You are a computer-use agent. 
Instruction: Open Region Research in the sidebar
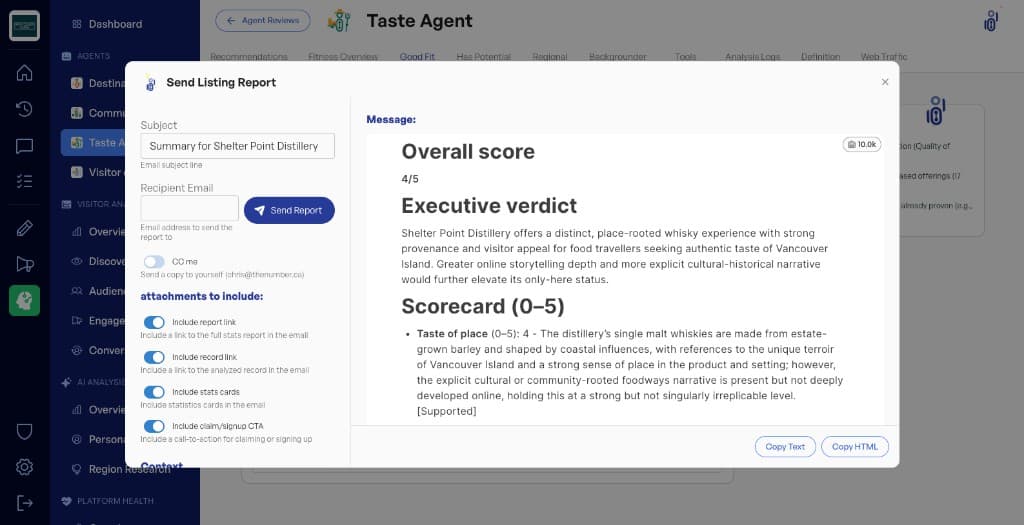(120, 469)
